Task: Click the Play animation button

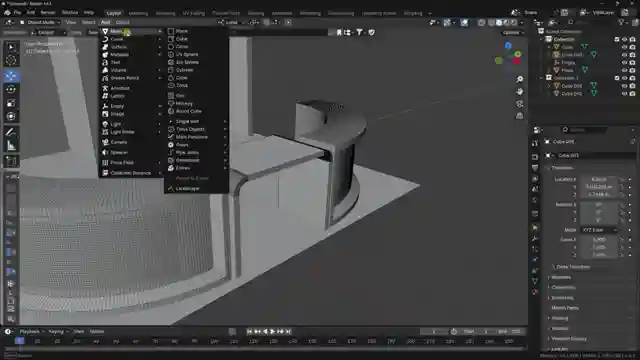Action: click(x=273, y=331)
